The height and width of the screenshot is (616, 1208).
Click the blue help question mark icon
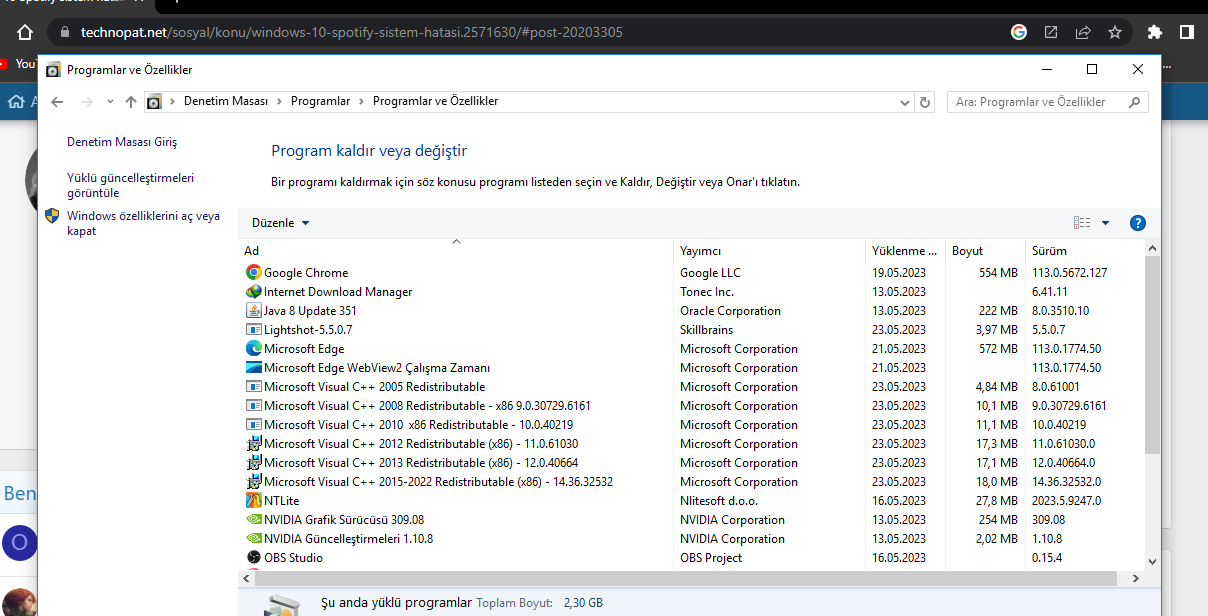[1137, 223]
